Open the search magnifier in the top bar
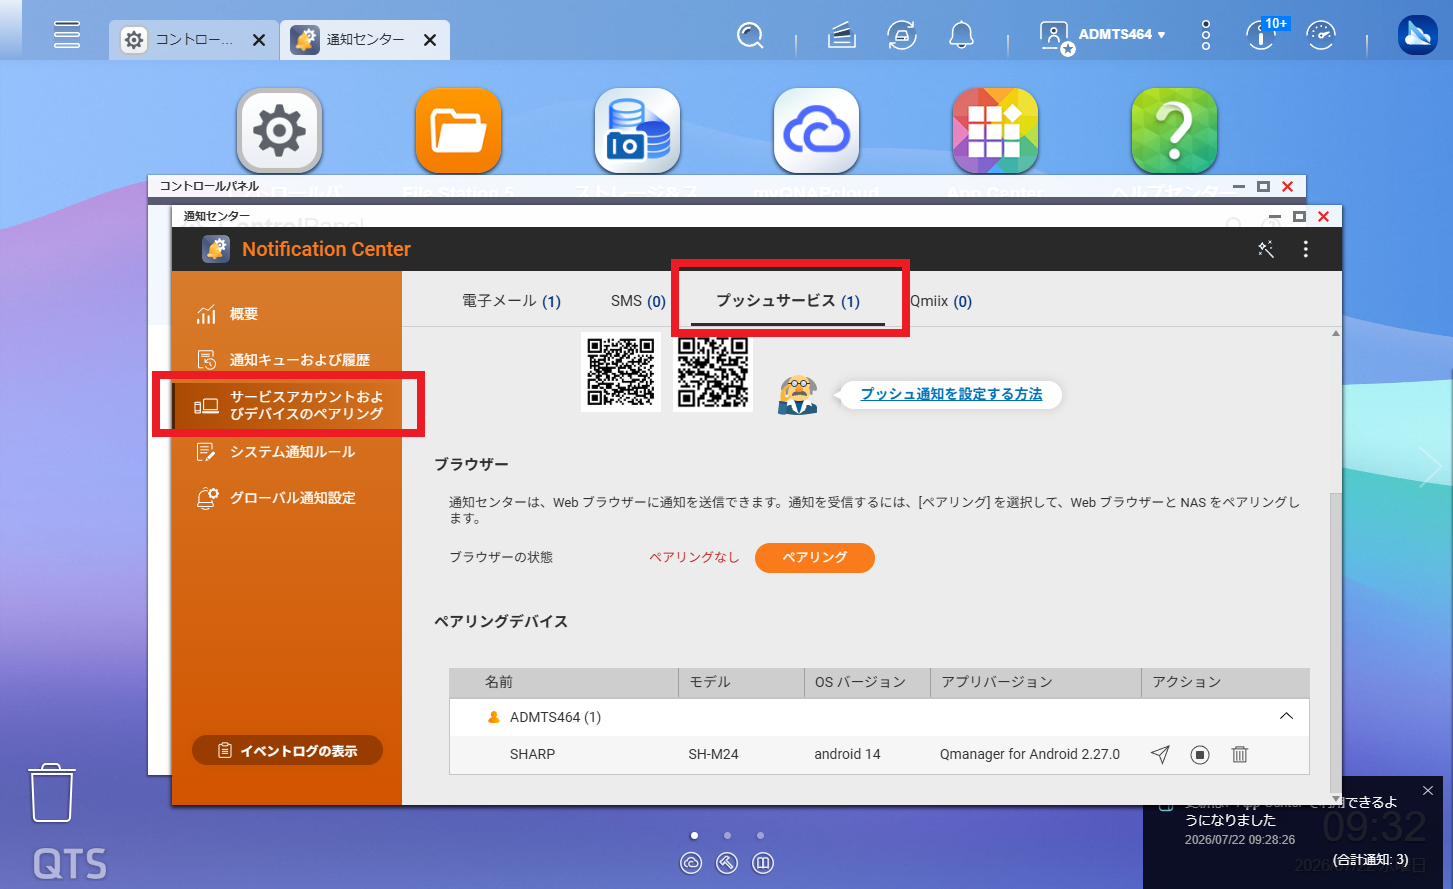Viewport: 1453px width, 889px height. 750,36
